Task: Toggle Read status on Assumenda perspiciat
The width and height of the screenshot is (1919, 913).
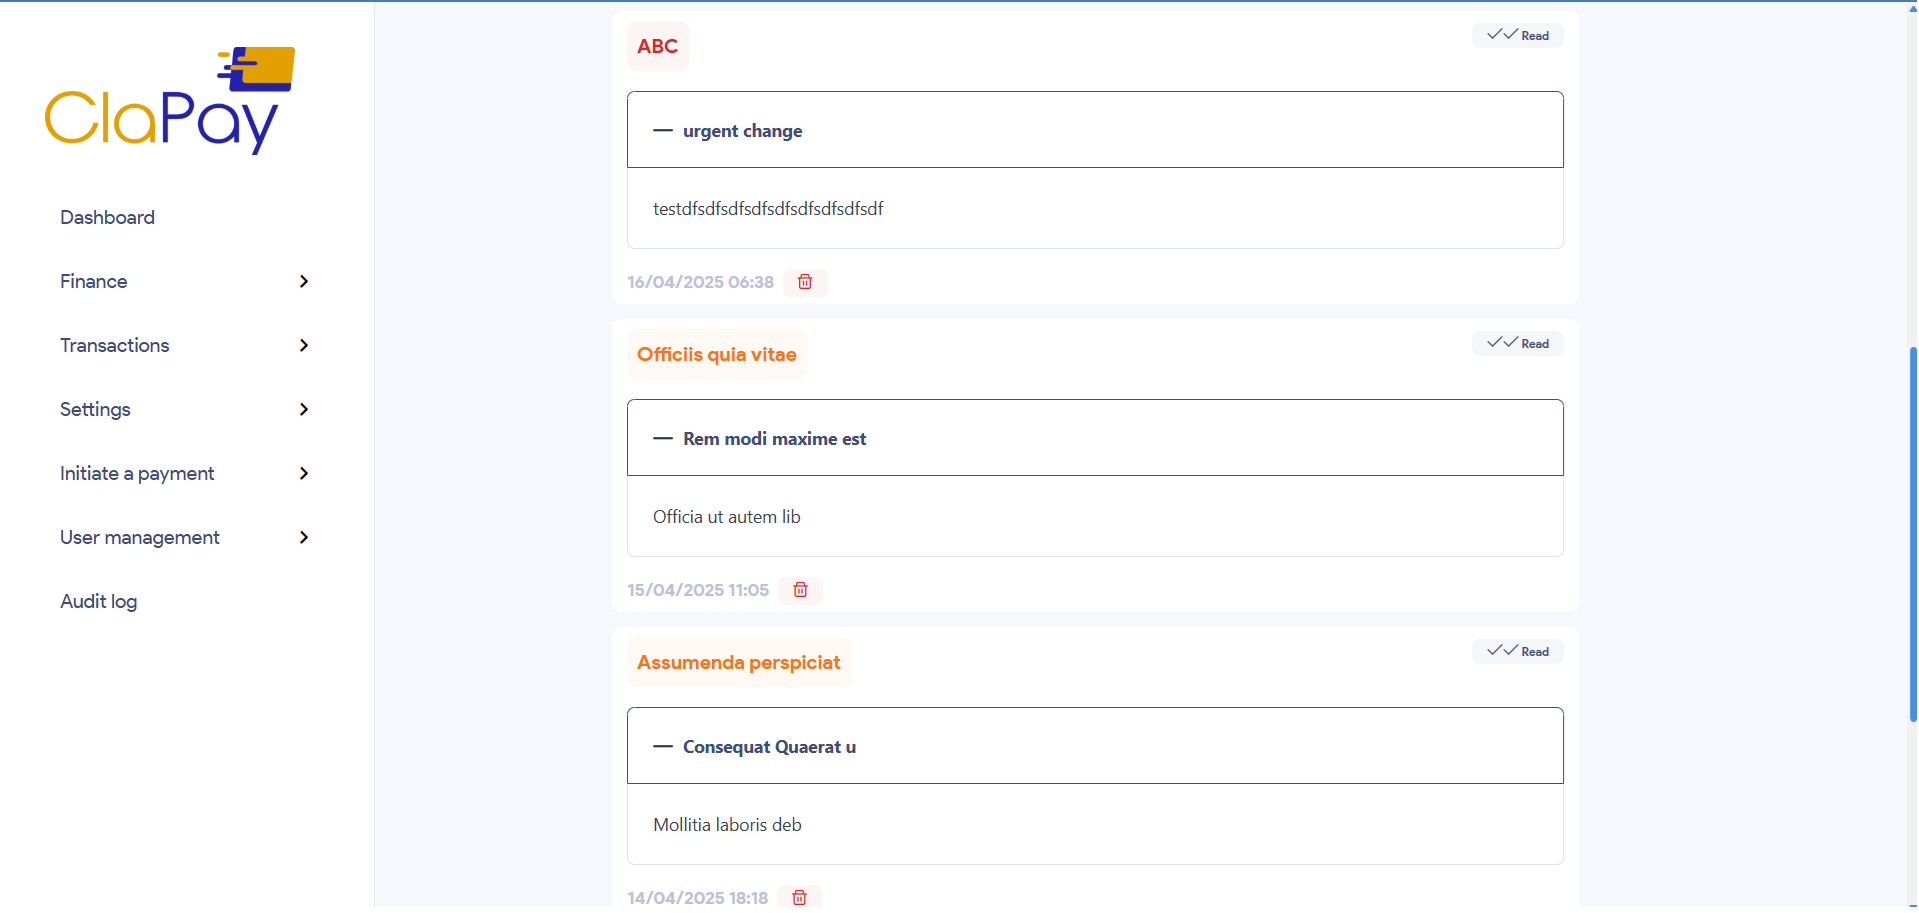Action: click(x=1517, y=652)
